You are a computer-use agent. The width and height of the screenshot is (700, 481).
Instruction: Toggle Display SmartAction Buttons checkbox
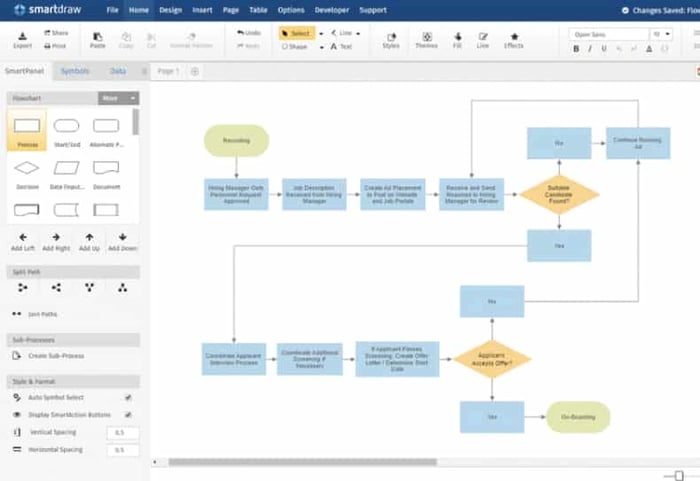click(x=128, y=414)
